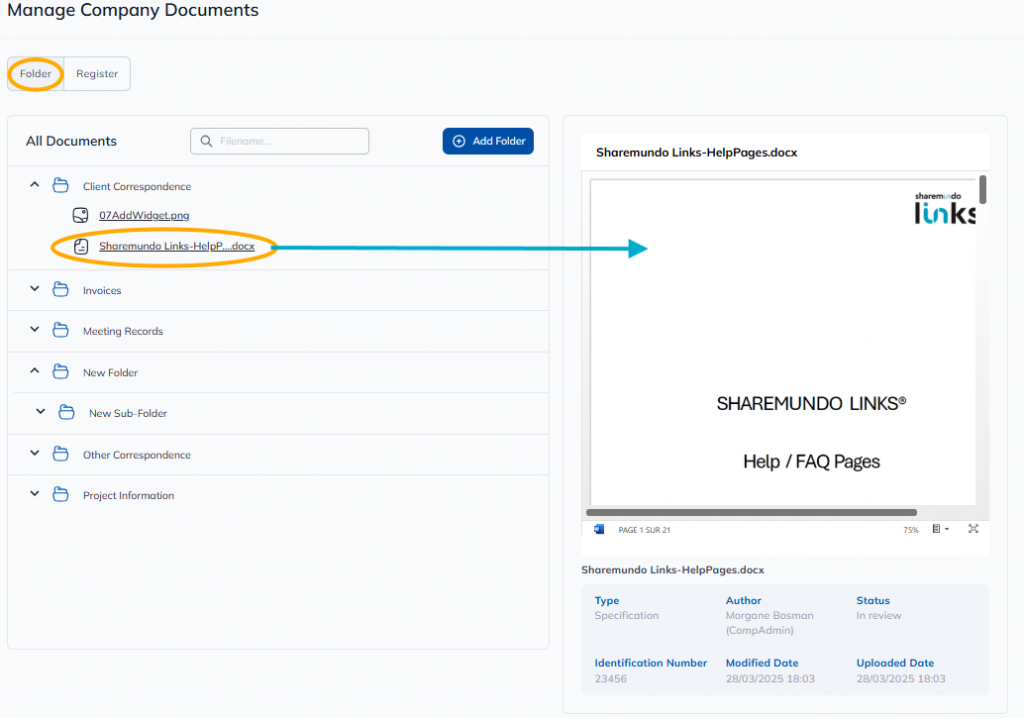Open the Sharemundo Links-HelpPages docx link
The height and width of the screenshot is (718, 1024).
pos(176,246)
